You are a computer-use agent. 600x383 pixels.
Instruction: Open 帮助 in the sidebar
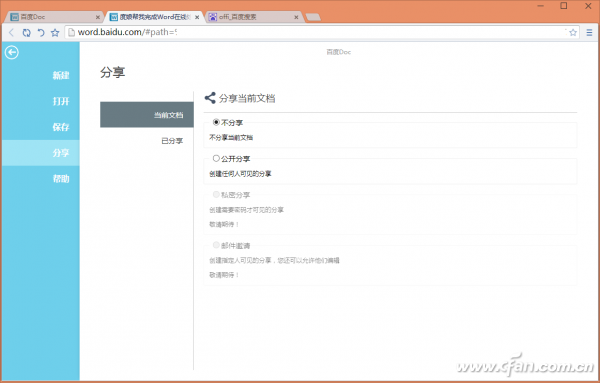point(41,179)
